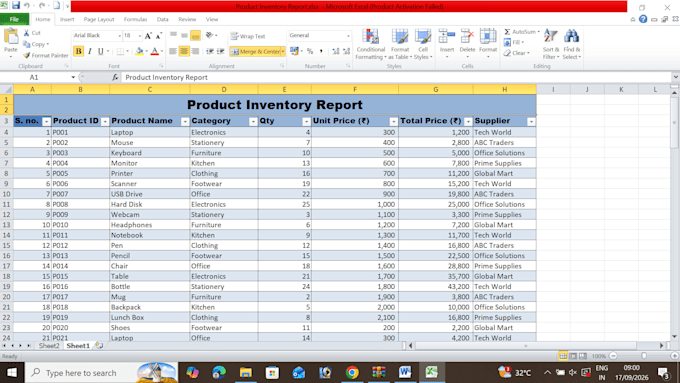Viewport: 680px width, 383px height.
Task: Activate the Format Painter brush
Action: click(46, 56)
